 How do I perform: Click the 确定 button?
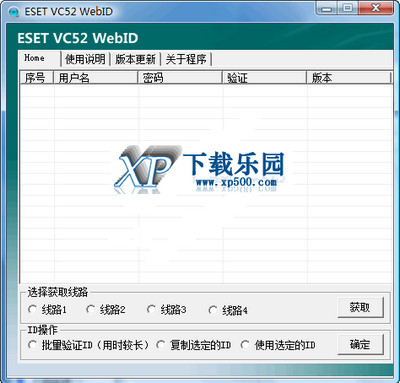coord(360,345)
